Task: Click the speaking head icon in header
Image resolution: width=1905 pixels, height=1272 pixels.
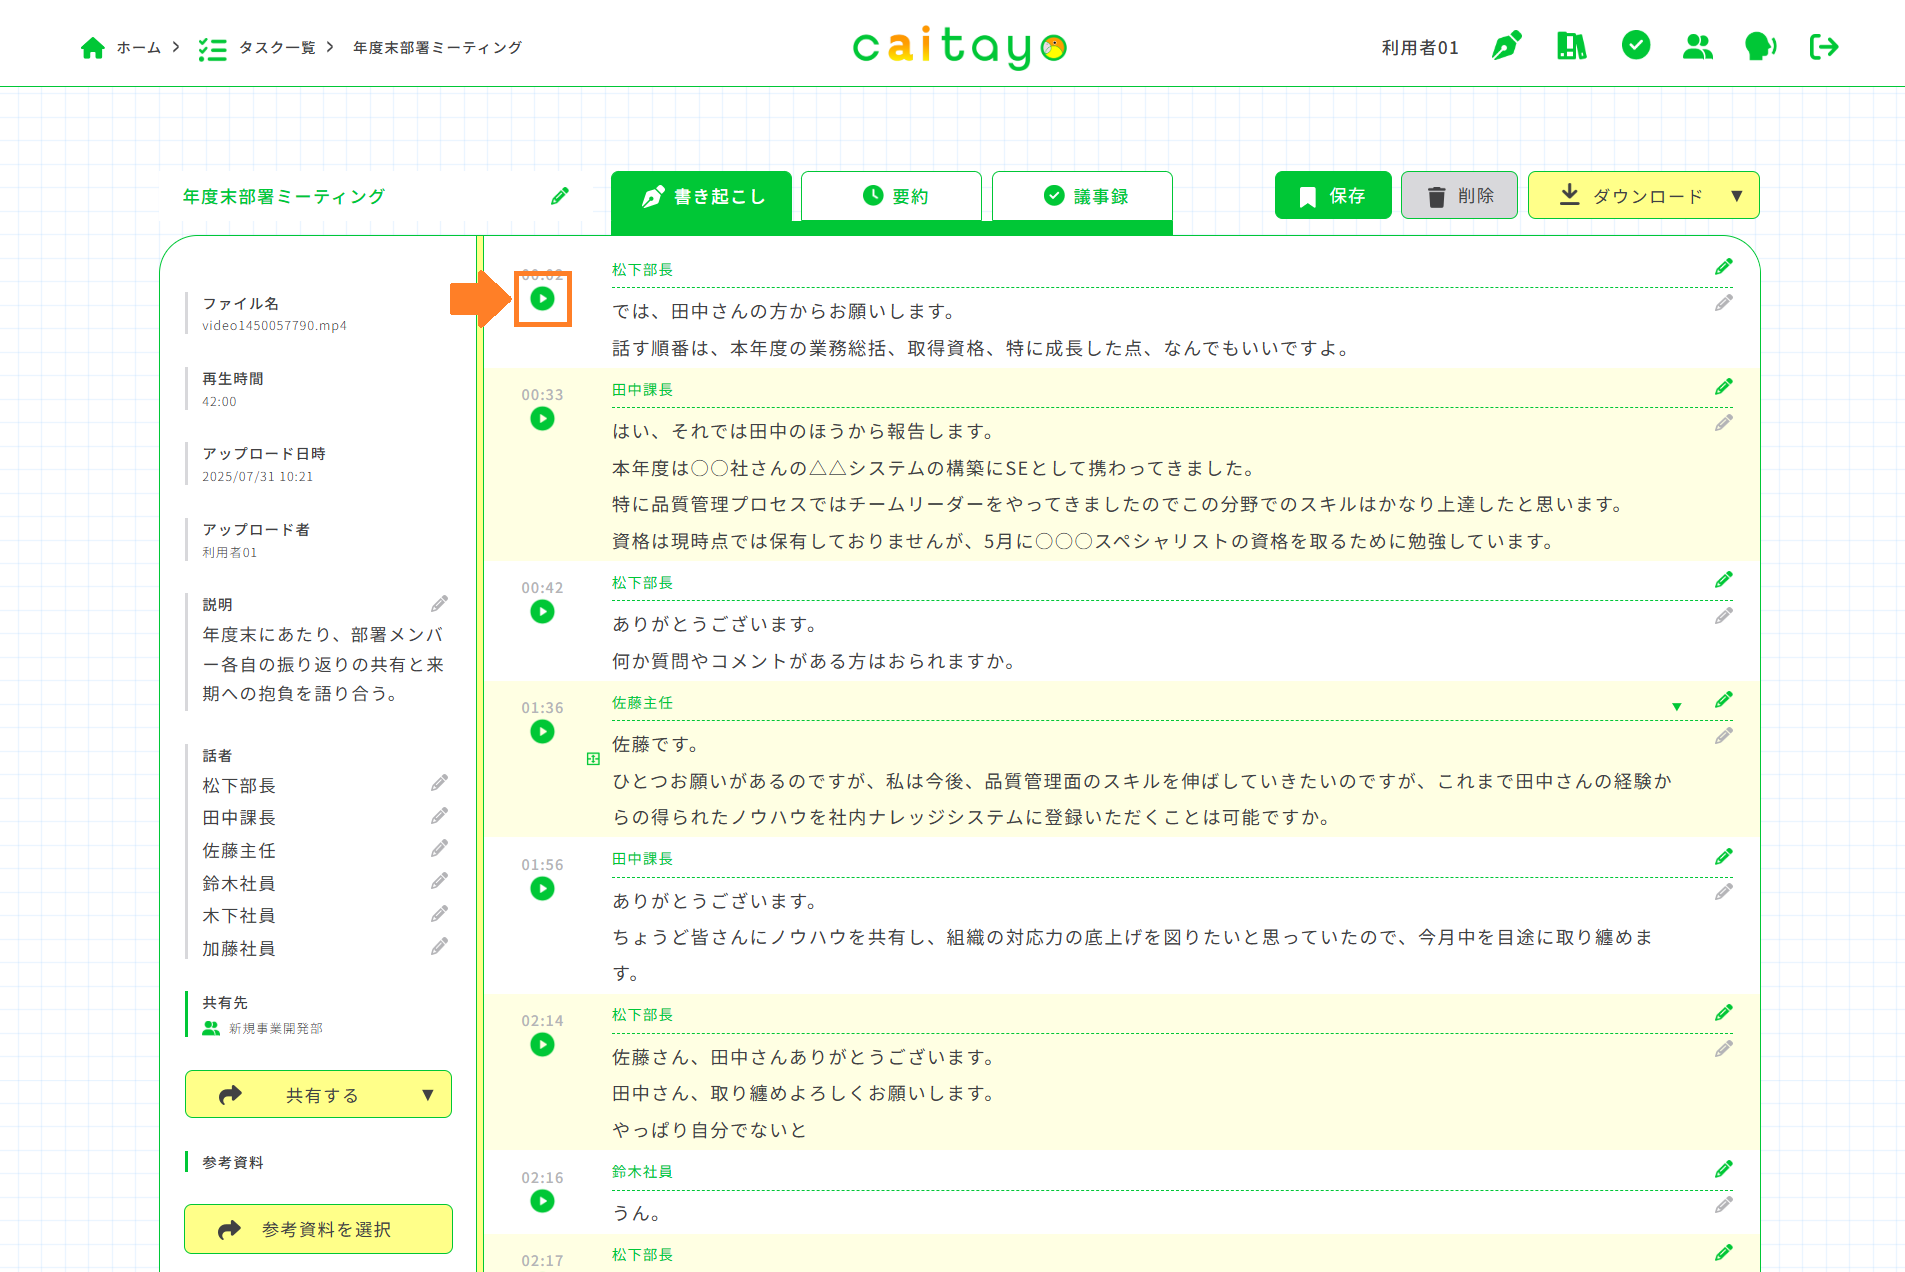Action: pyautogui.click(x=1760, y=46)
